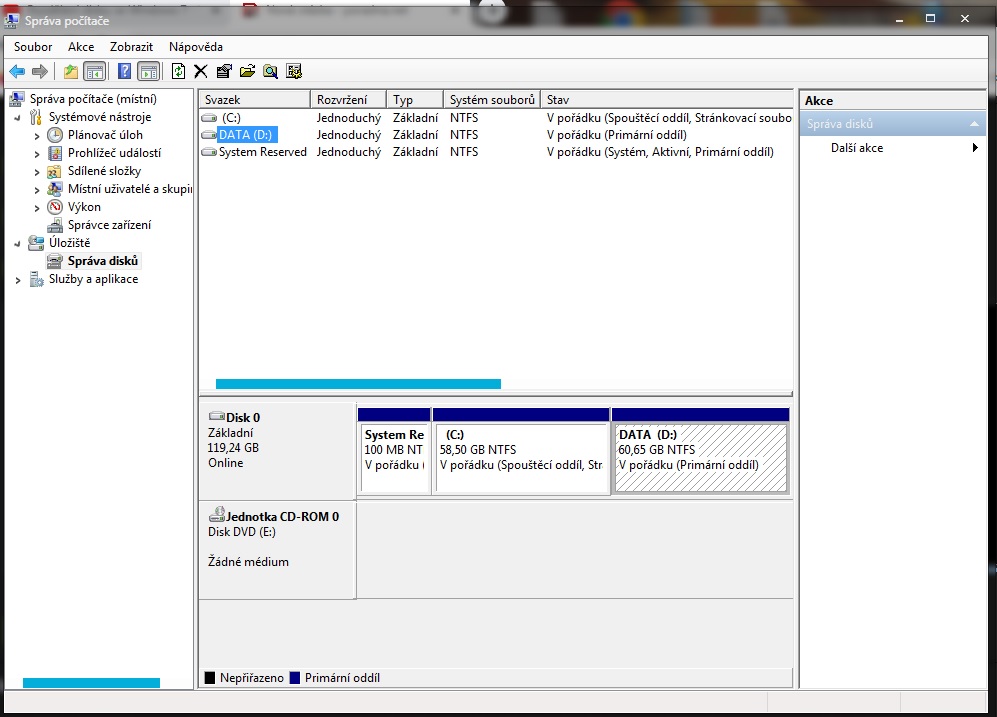Image resolution: width=997 pixels, height=717 pixels.
Task: Click the blue Primární oddíl legend swatch
Action: coord(294,678)
